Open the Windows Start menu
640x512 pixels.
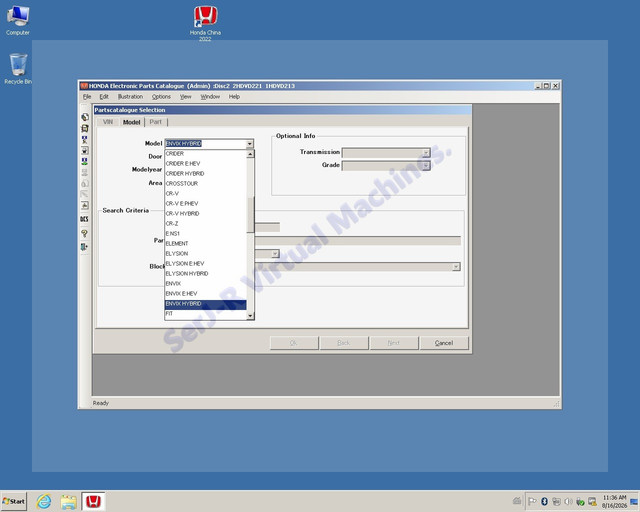click(x=14, y=501)
